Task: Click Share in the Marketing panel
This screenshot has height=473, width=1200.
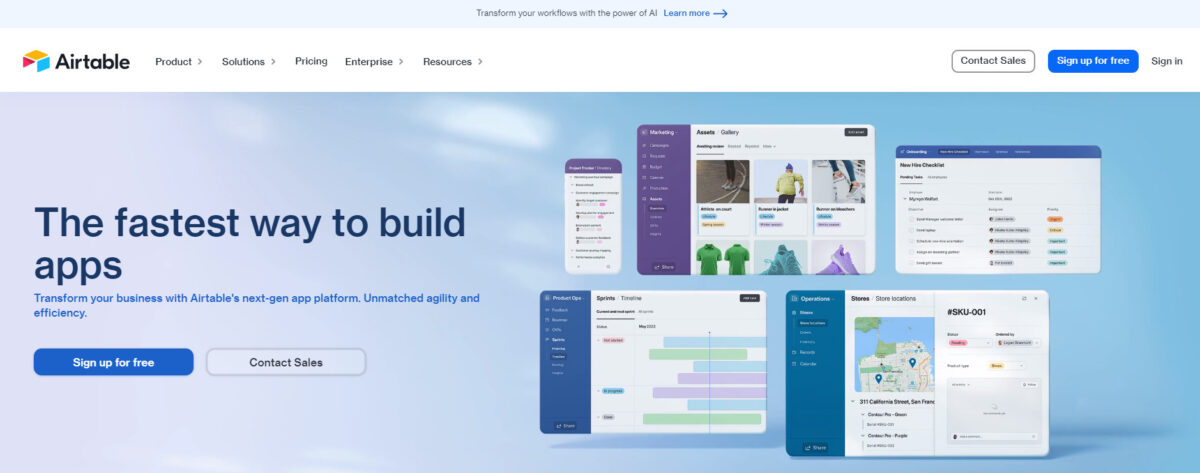Action: coord(664,267)
